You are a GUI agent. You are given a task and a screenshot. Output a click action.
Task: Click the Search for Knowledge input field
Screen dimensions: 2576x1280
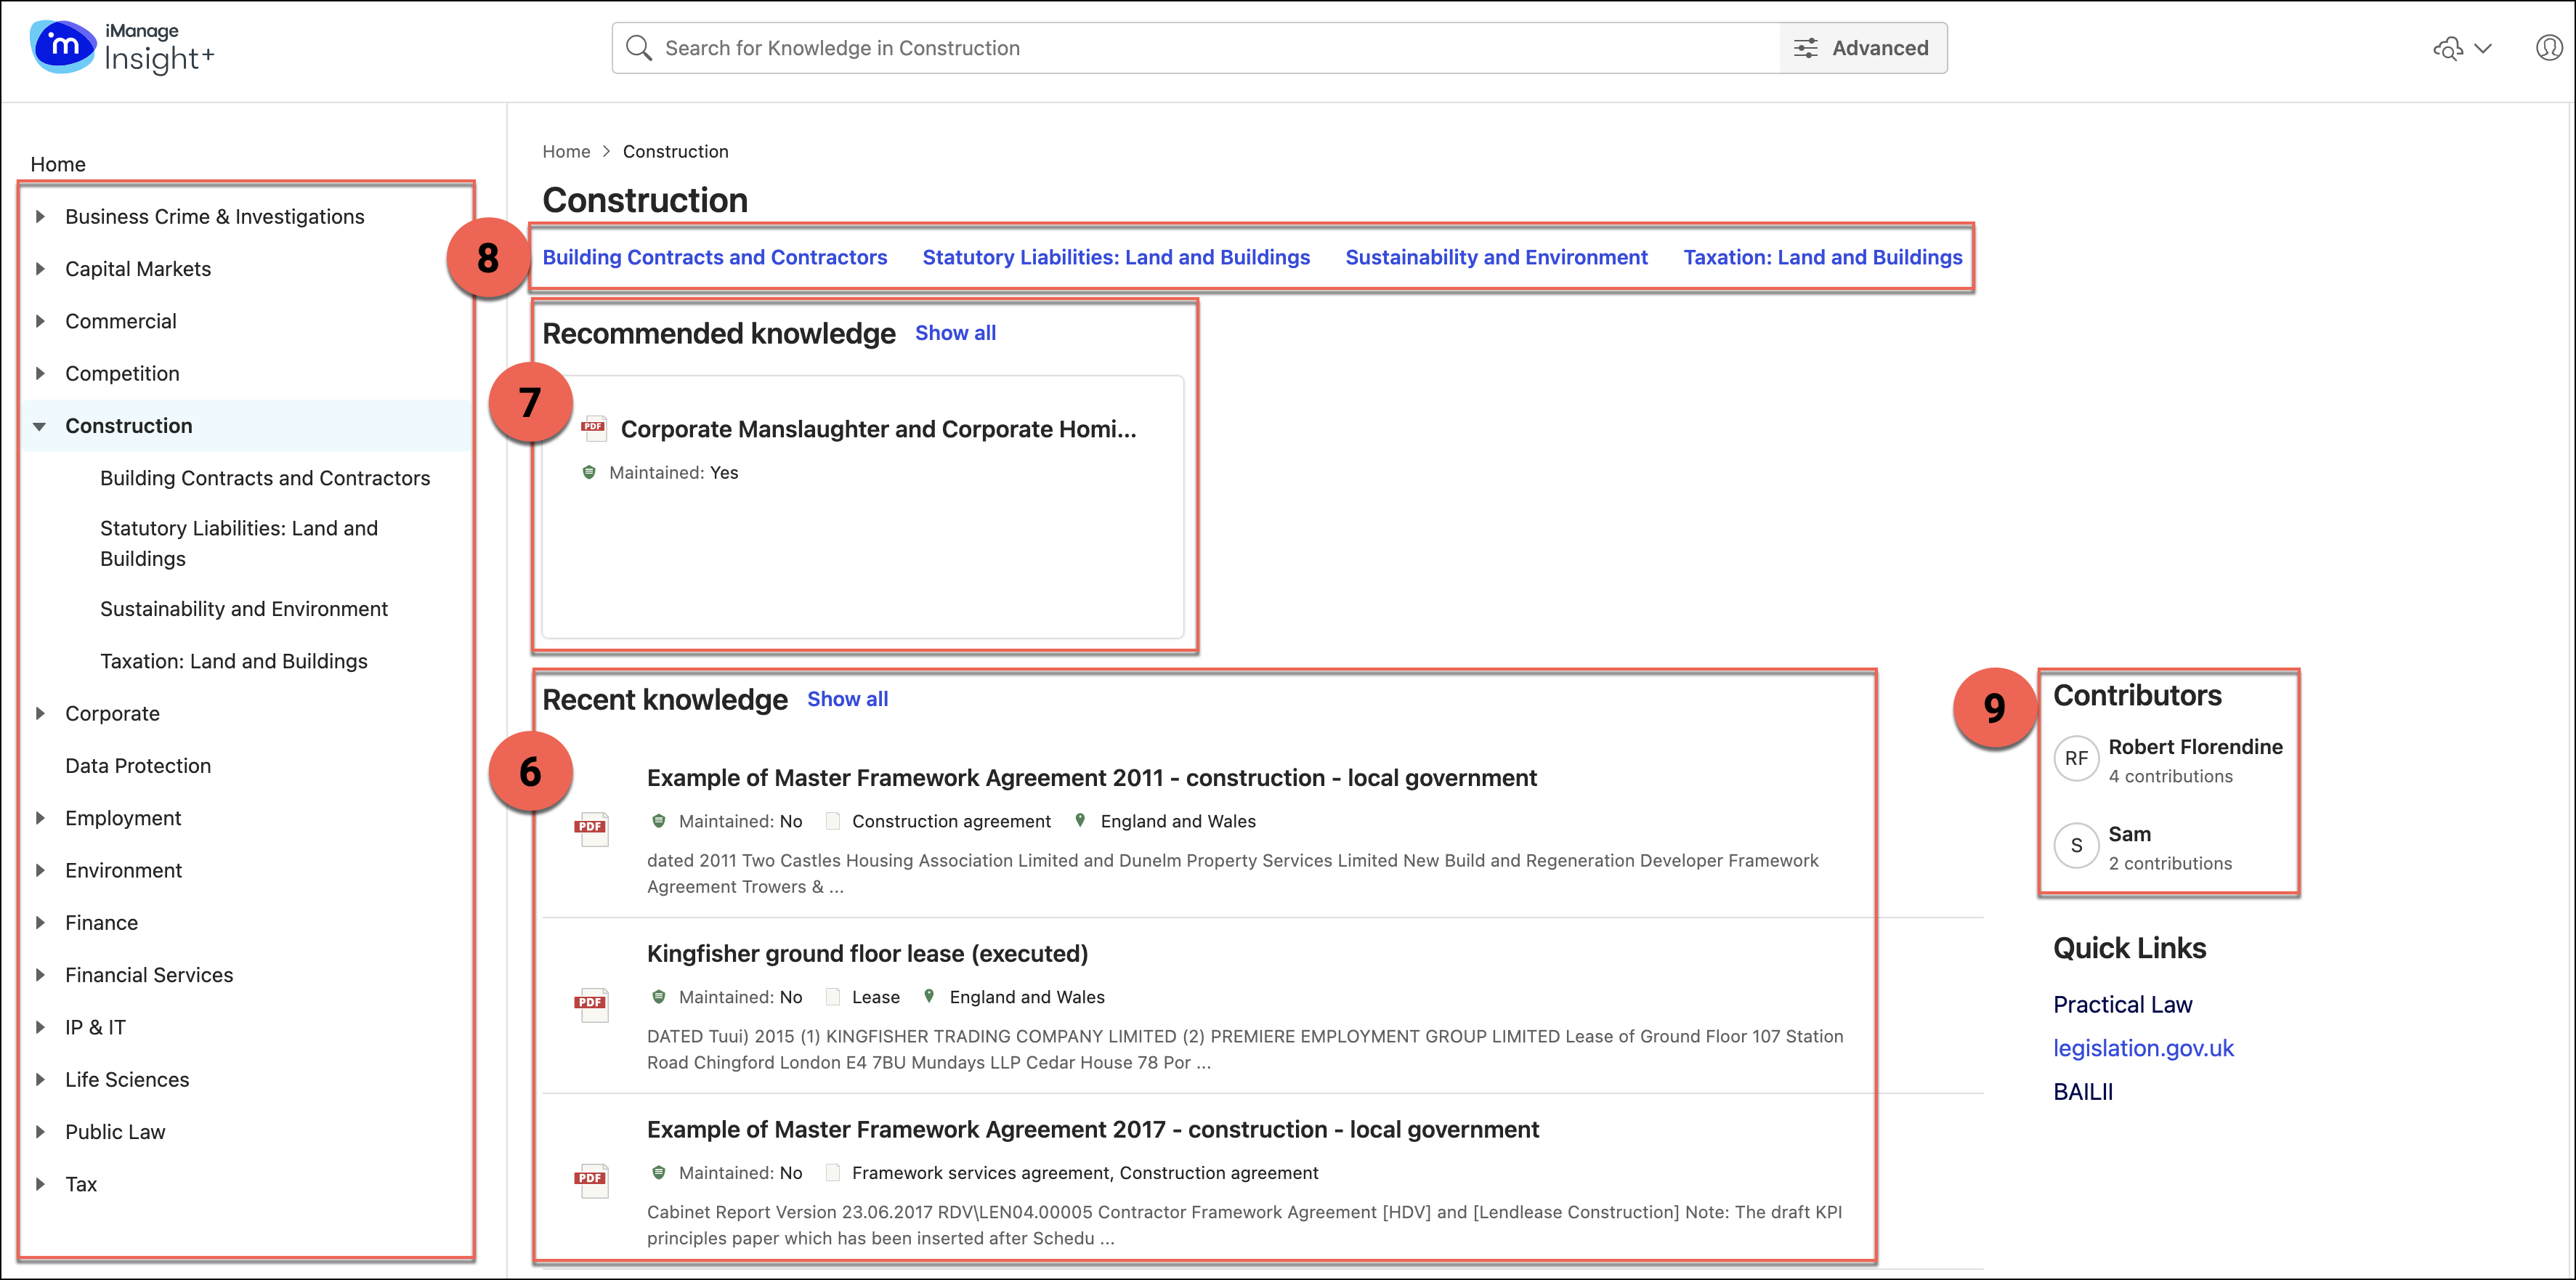(1200, 48)
